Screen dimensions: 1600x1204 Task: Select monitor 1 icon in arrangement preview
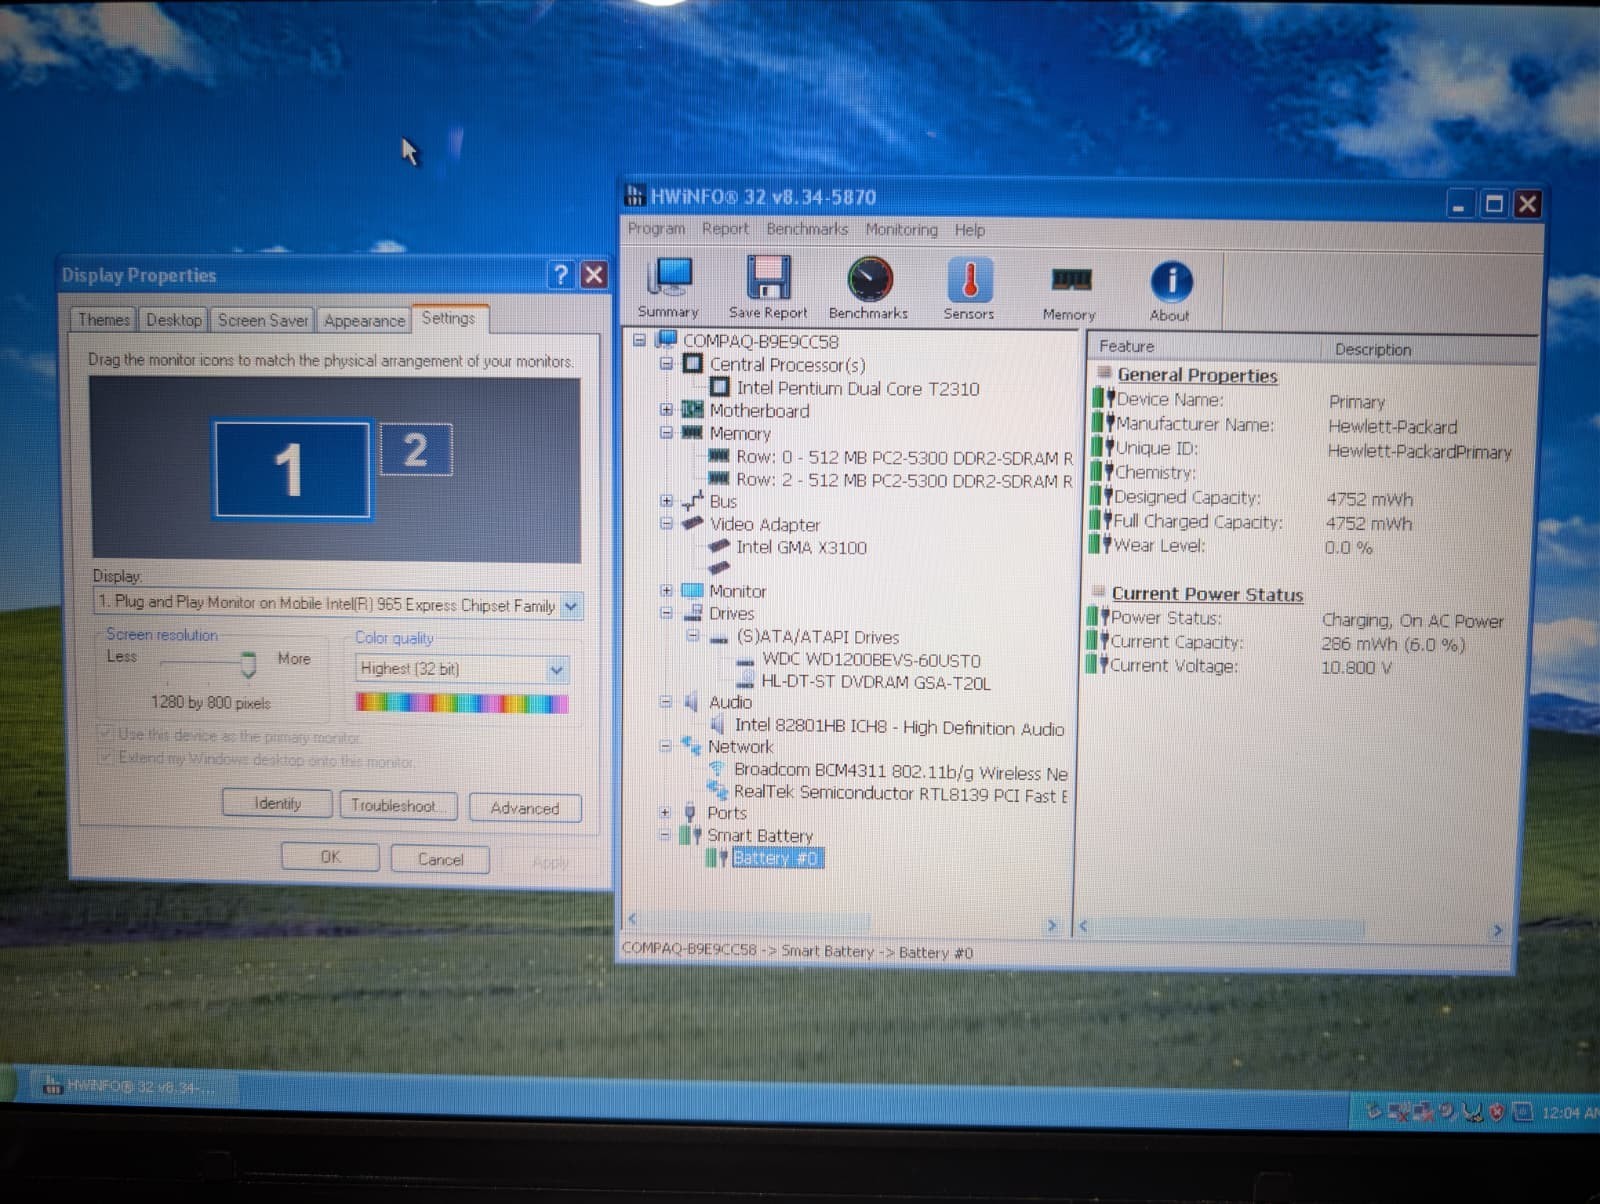click(x=291, y=469)
